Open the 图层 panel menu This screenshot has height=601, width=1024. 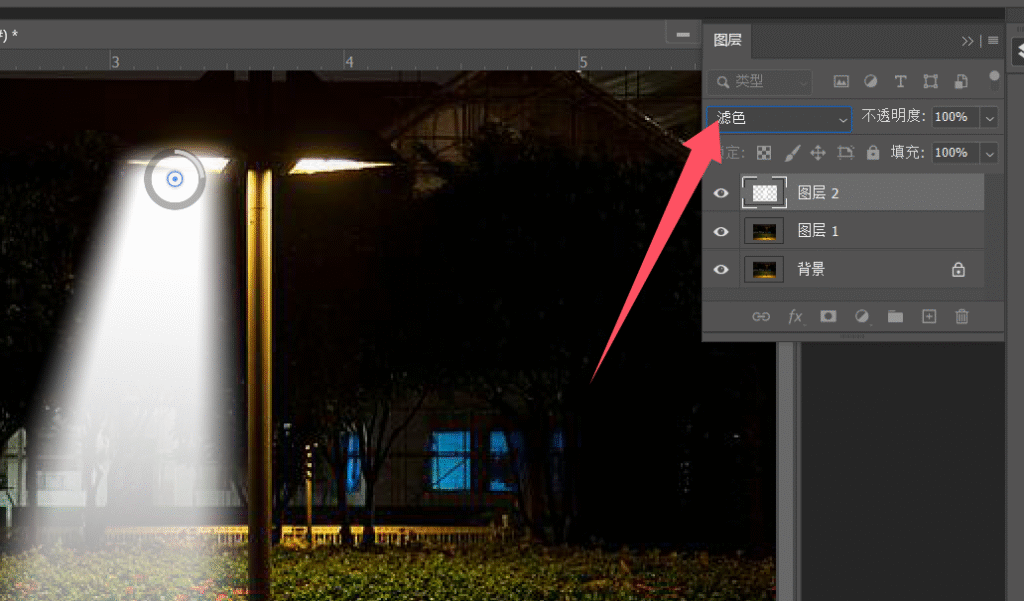[x=993, y=41]
